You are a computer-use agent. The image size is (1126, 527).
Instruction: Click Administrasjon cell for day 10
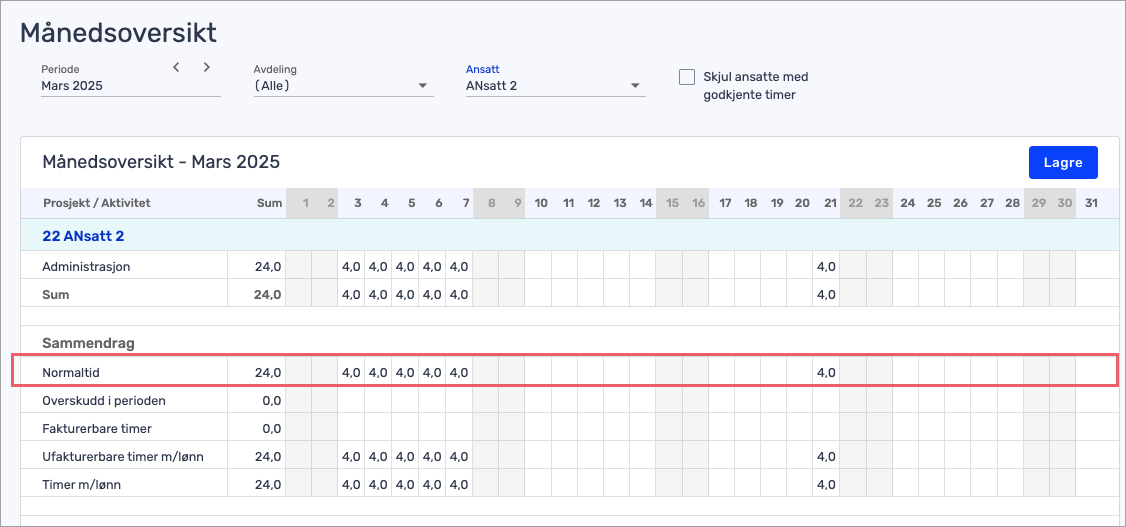[538, 266]
